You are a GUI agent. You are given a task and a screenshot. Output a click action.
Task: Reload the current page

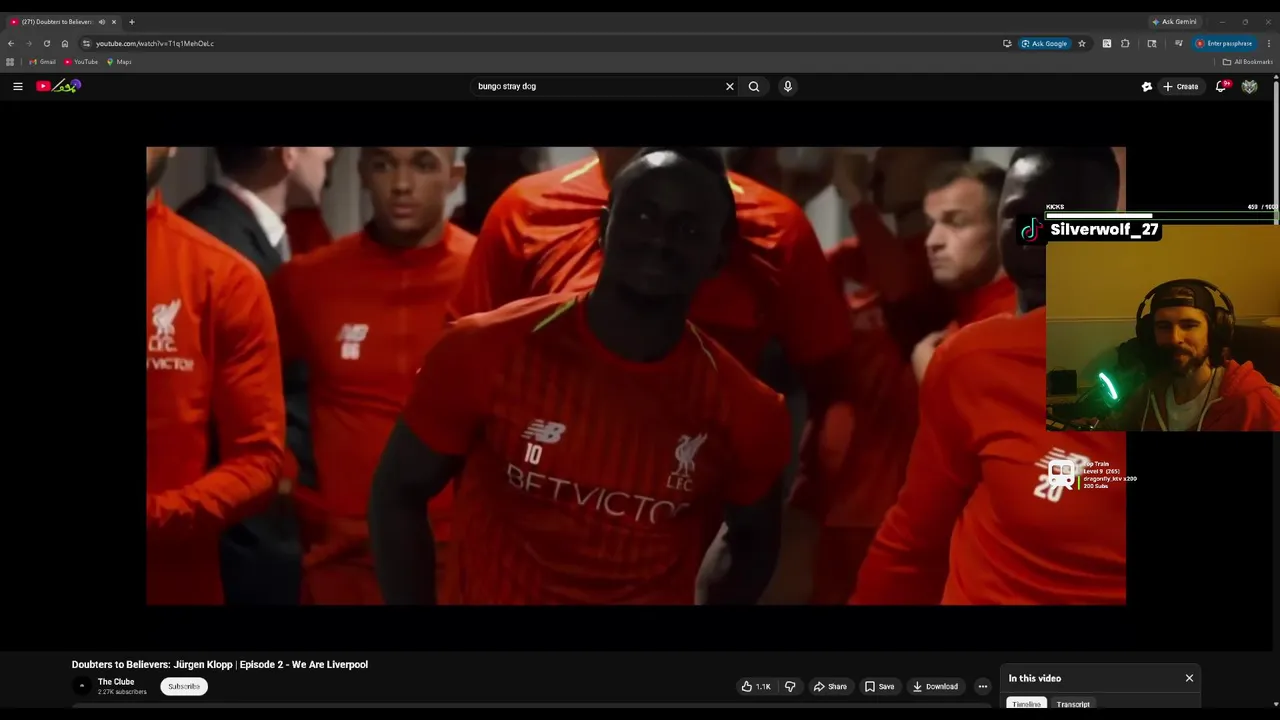pyautogui.click(x=46, y=43)
